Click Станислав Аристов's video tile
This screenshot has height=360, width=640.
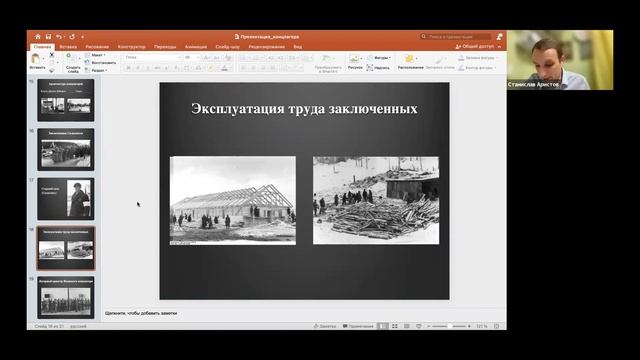(x=560, y=60)
